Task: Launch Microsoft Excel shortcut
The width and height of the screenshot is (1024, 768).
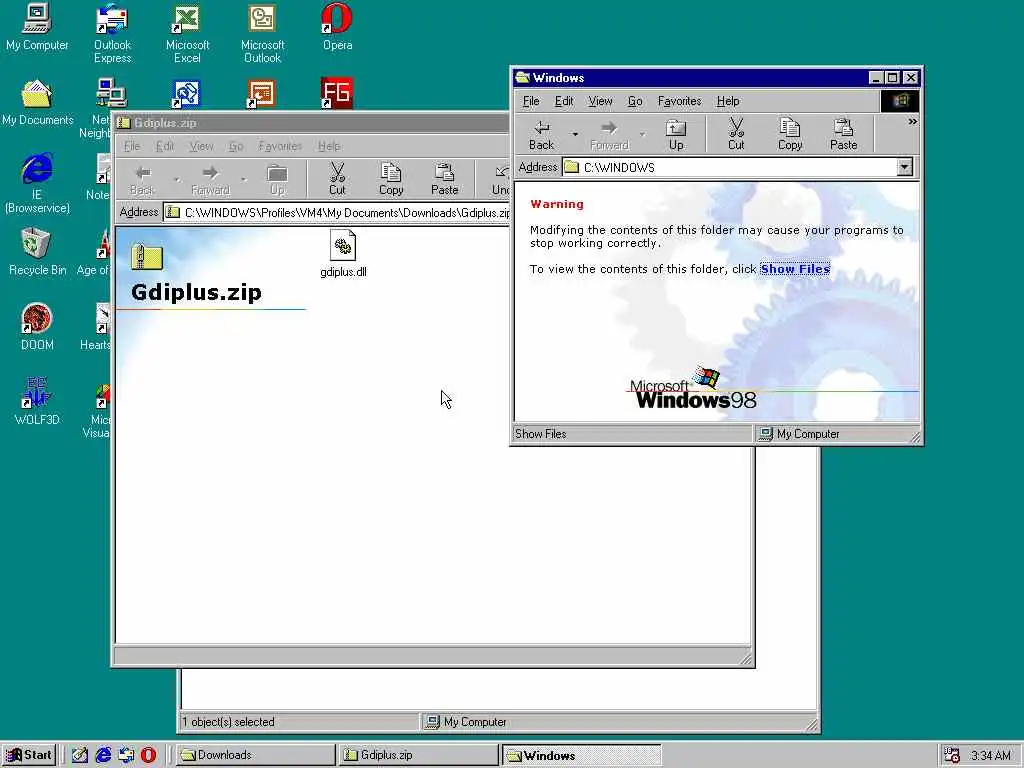Action: pyautogui.click(x=187, y=33)
